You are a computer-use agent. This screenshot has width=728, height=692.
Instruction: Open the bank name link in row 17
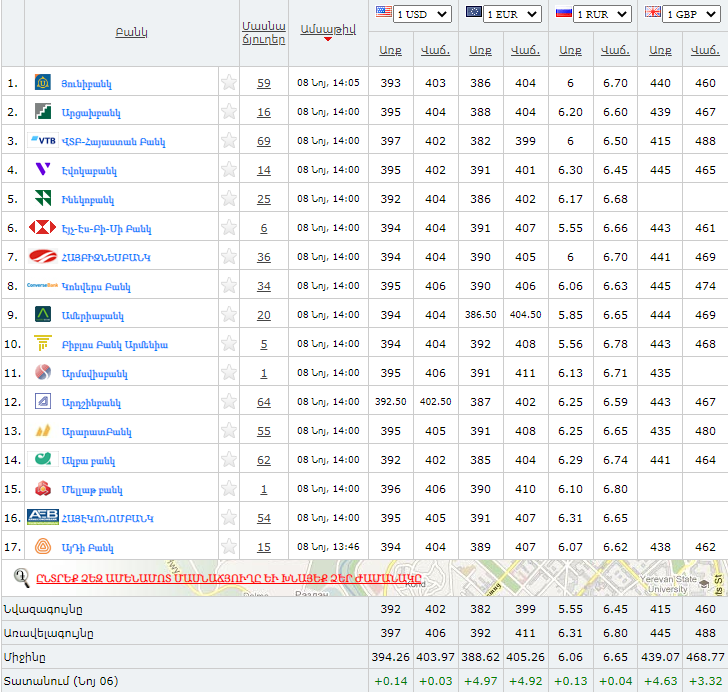[87, 548]
